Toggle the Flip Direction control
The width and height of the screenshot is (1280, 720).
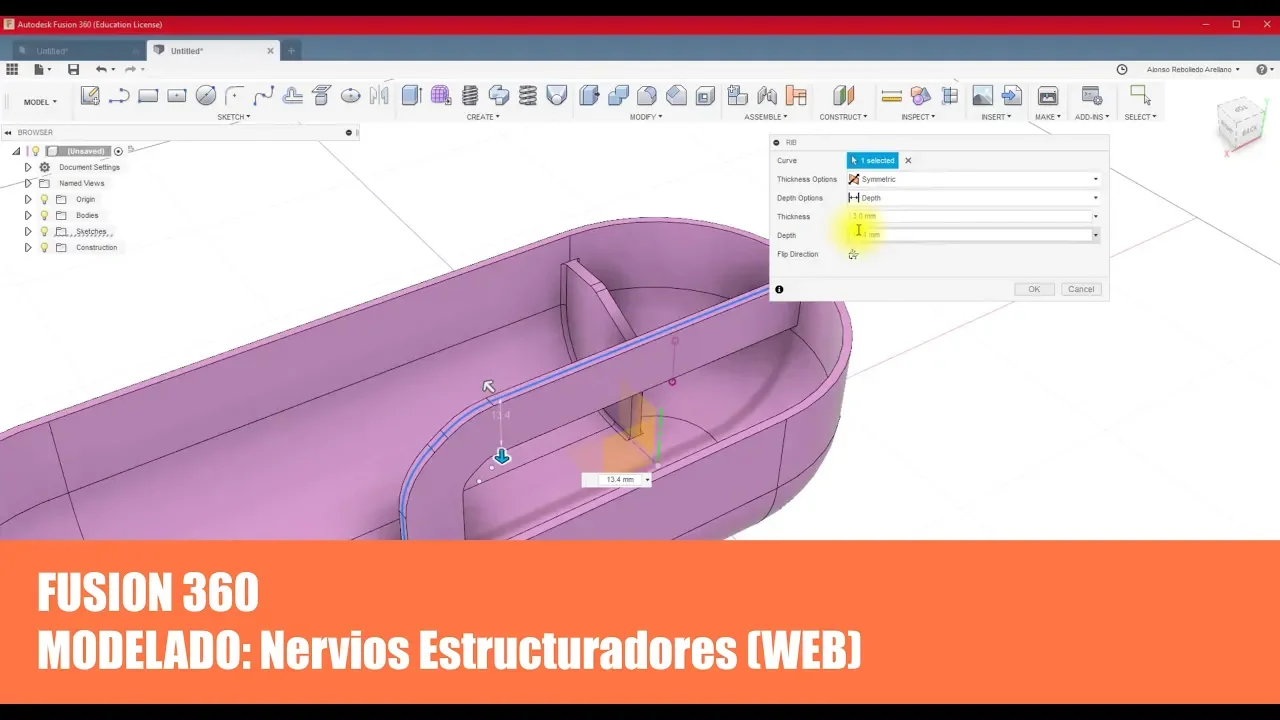853,254
